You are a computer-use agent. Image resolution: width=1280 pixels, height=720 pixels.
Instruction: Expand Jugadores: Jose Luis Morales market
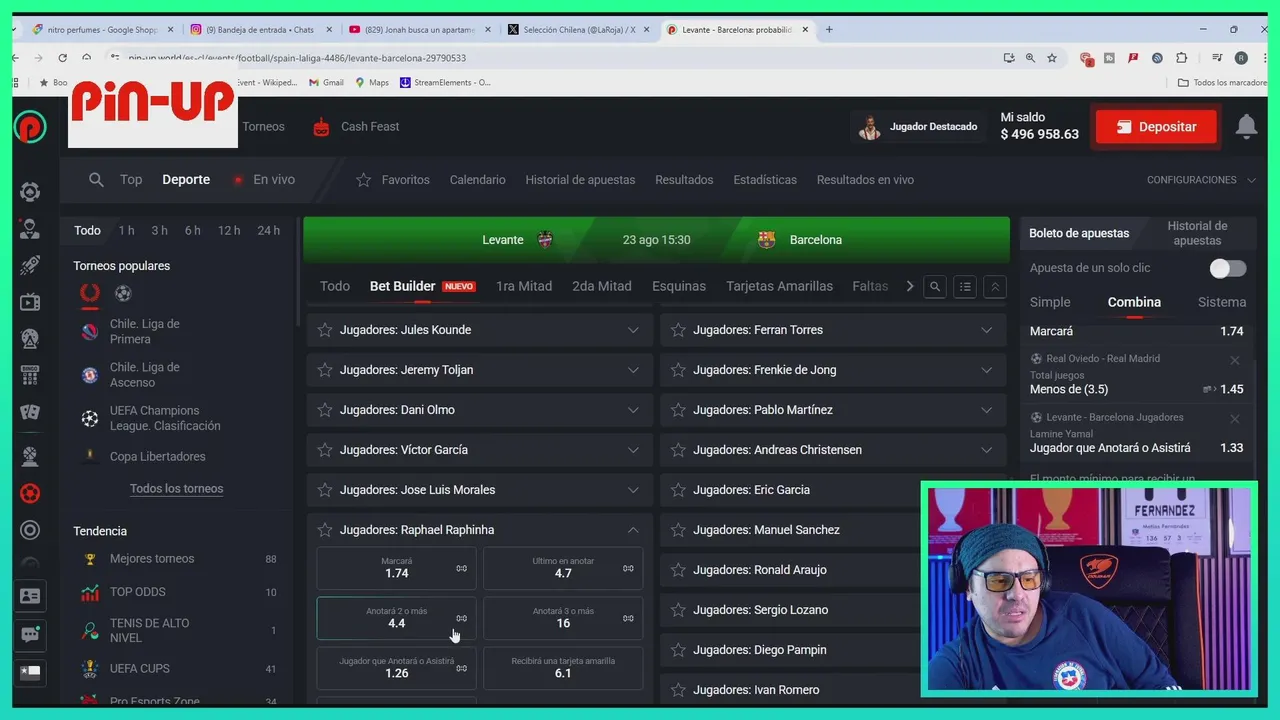[479, 490]
